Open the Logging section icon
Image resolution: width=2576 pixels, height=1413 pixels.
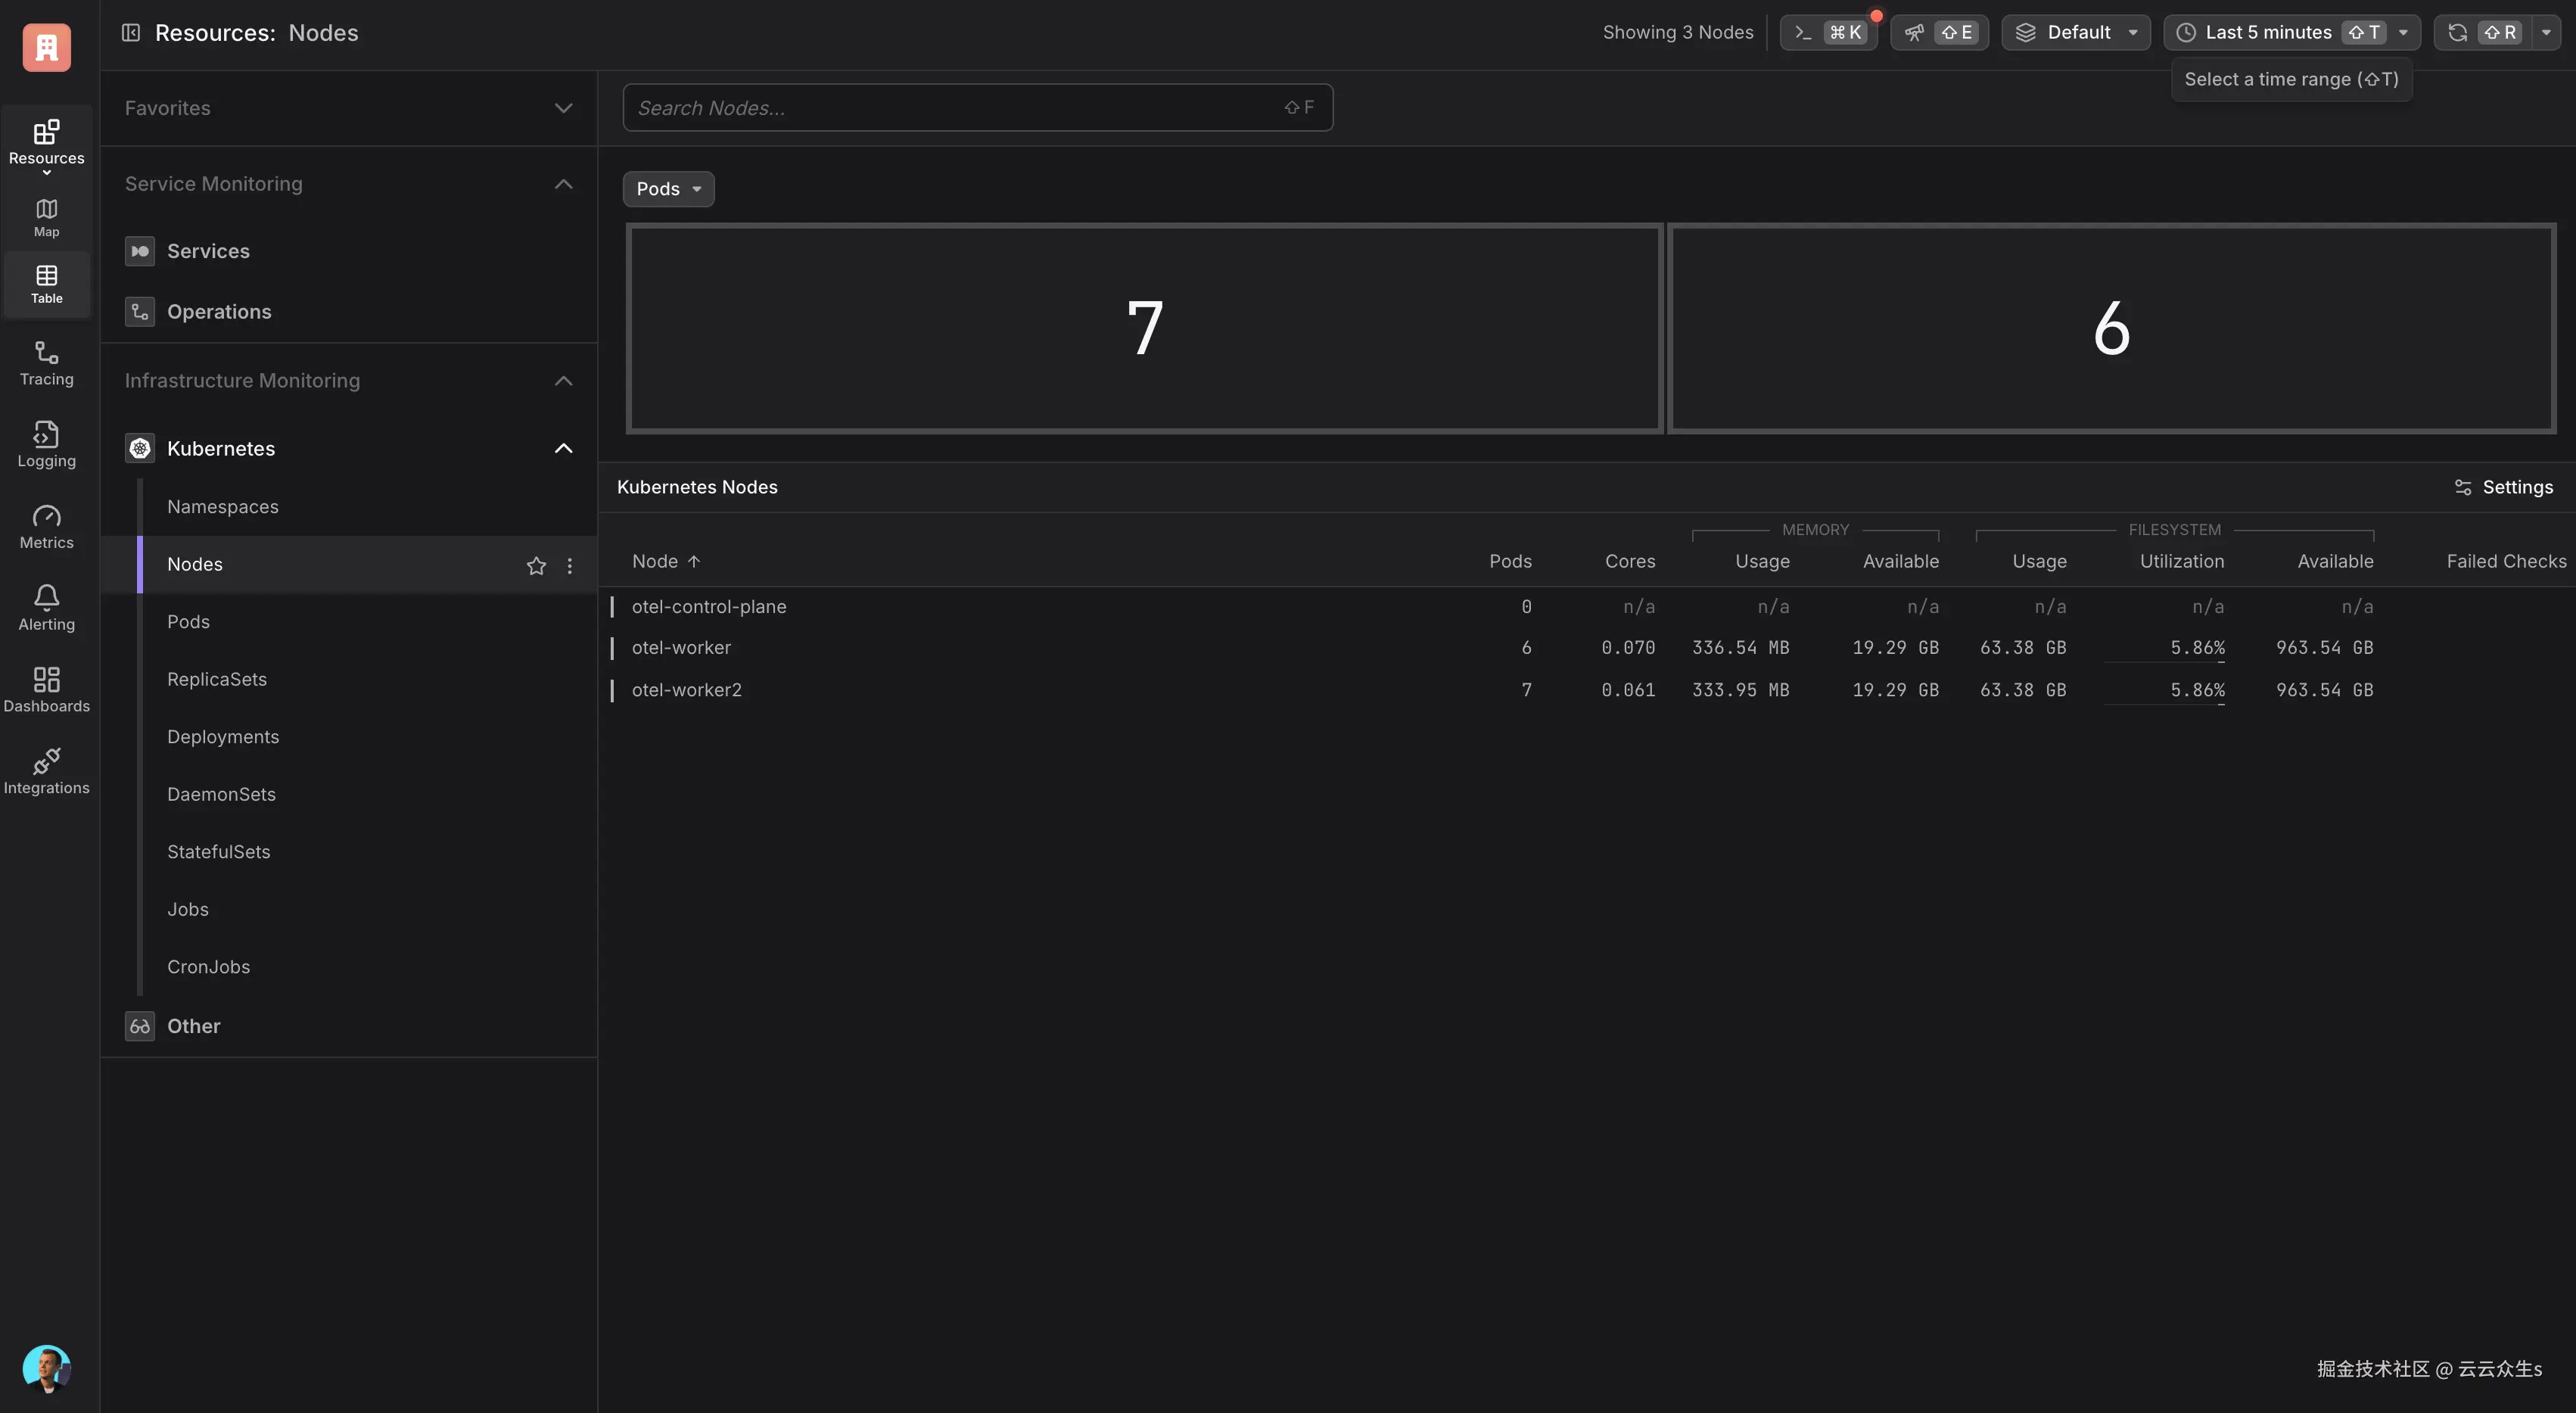pos(46,435)
